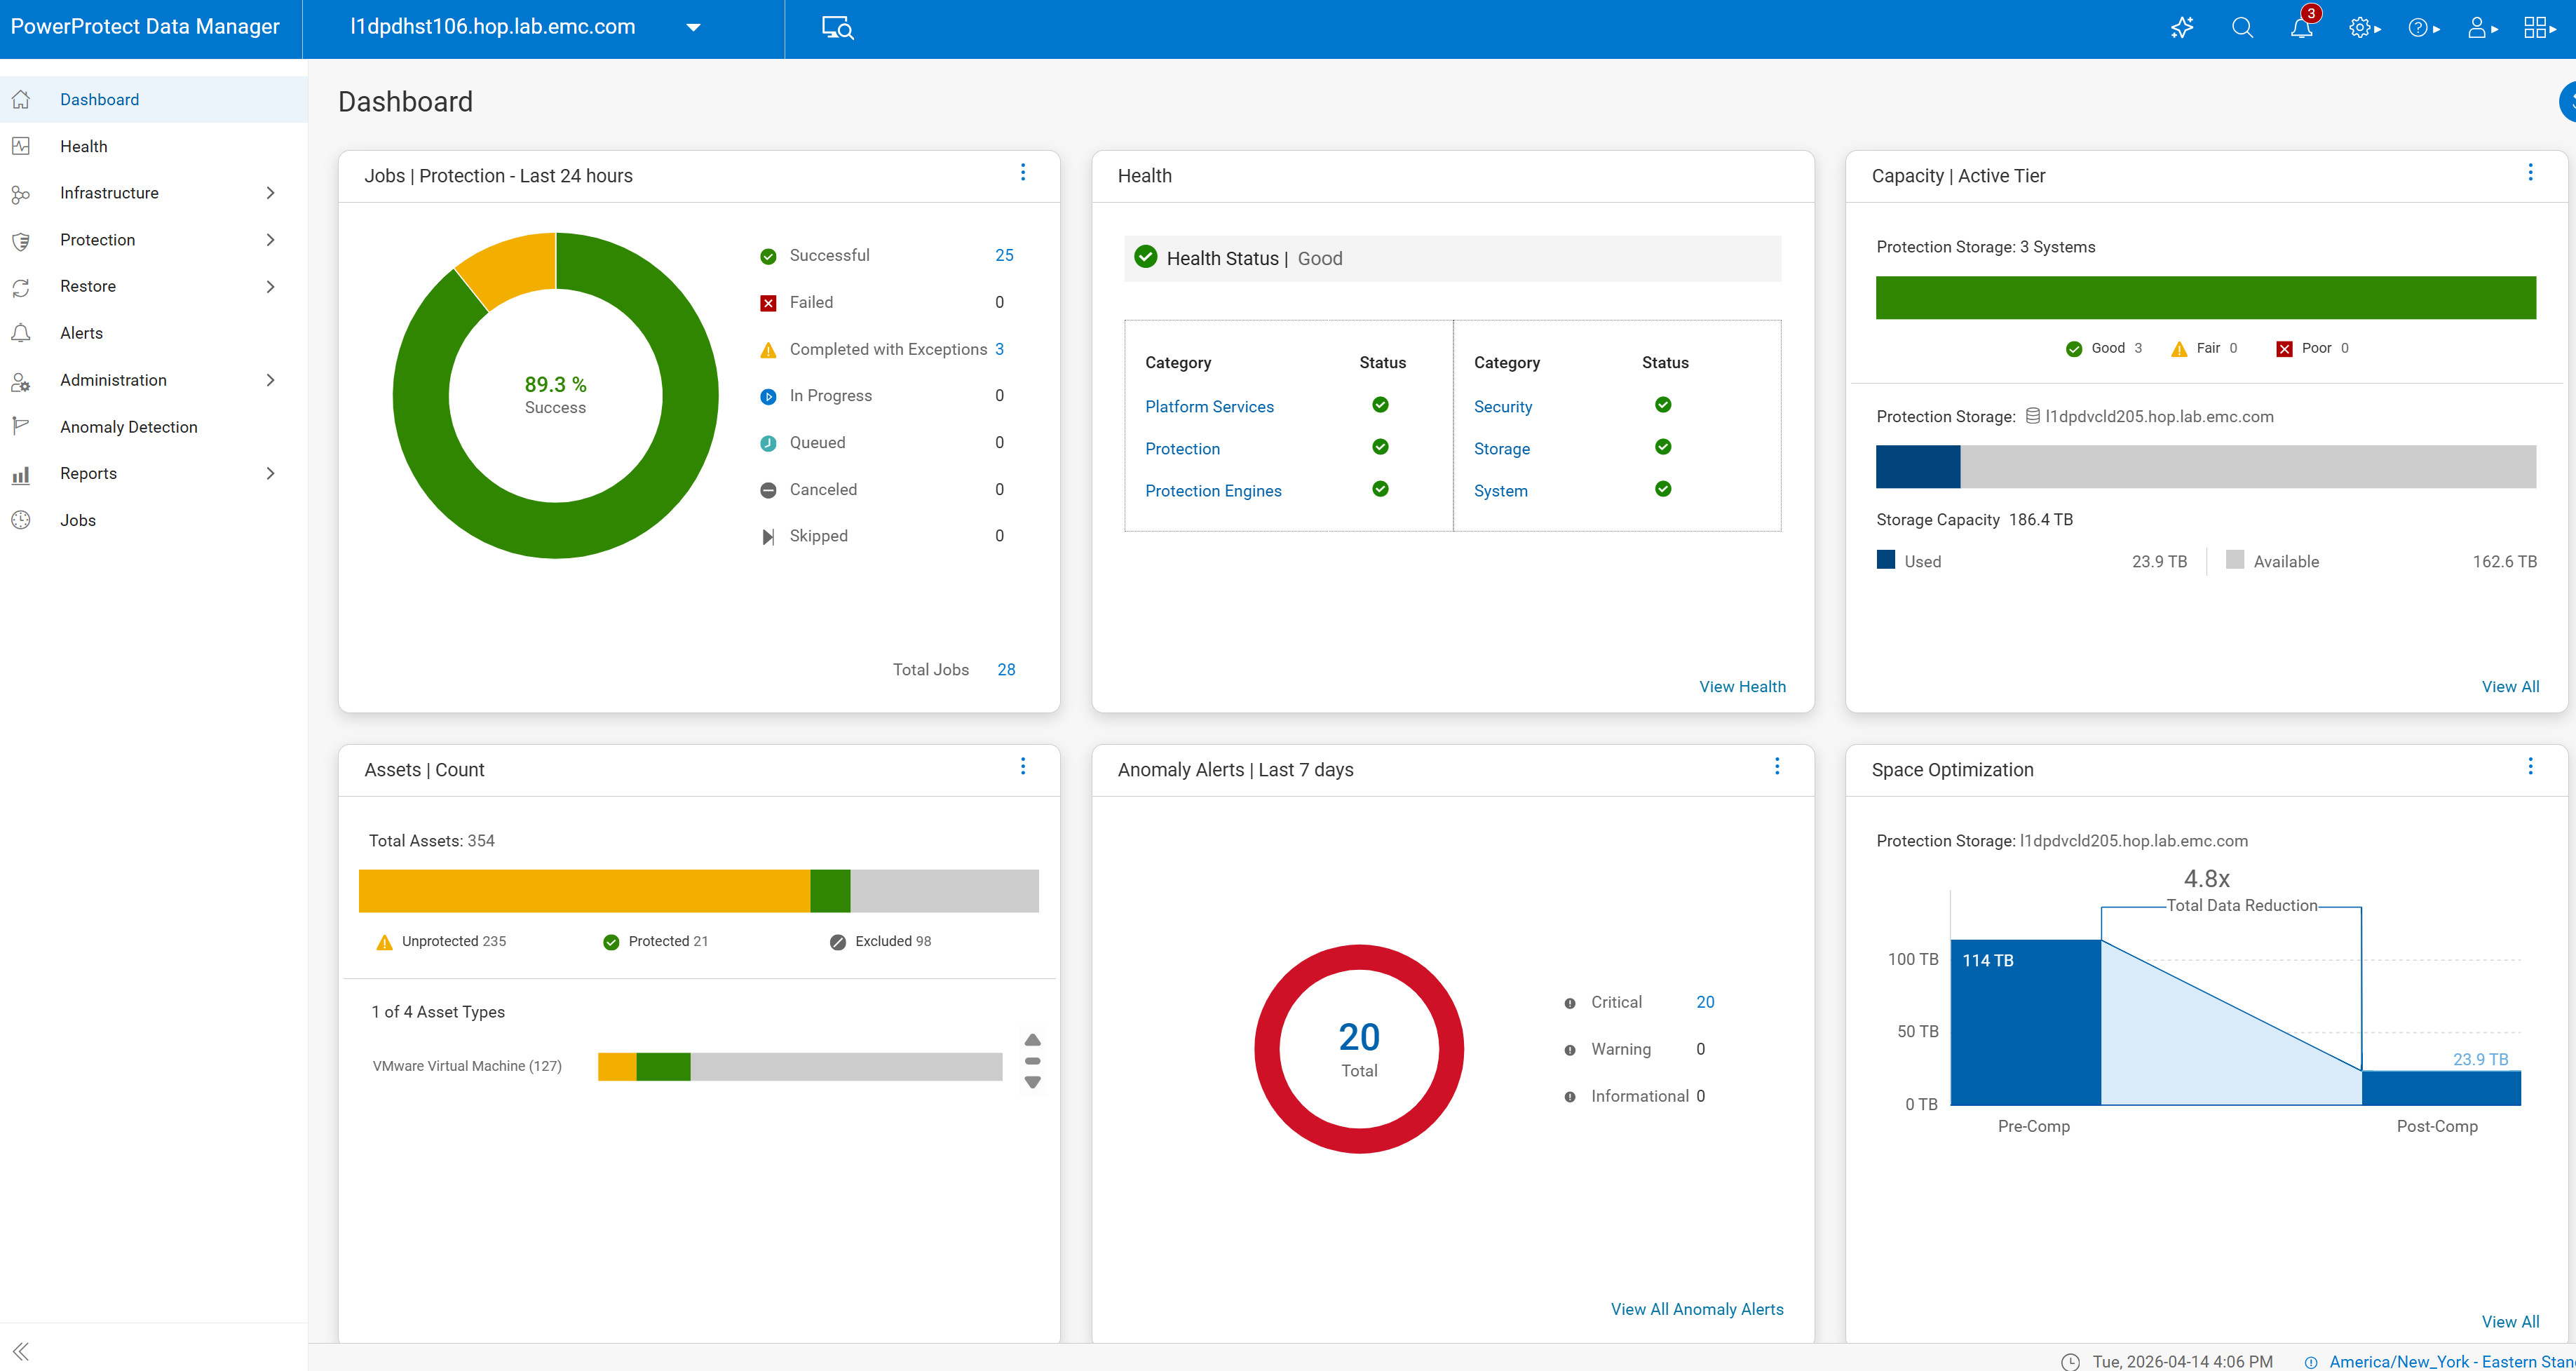Open notifications bell with 3 badge
This screenshot has height=1371, width=2576.
coord(2302,27)
